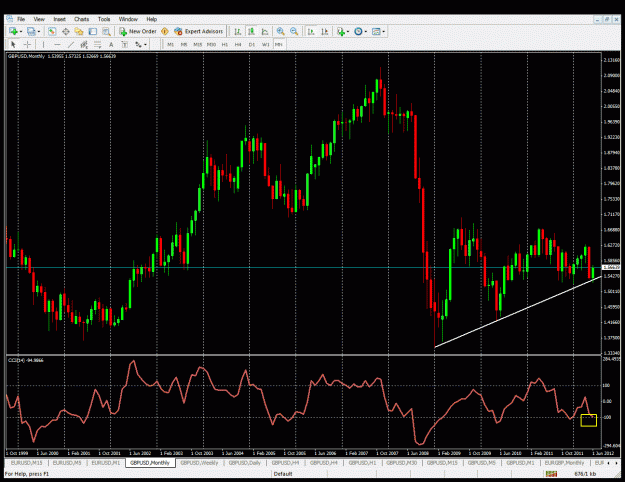625x482 pixels.
Task: Toggle the MN monthly timeframe
Action: tap(279, 44)
